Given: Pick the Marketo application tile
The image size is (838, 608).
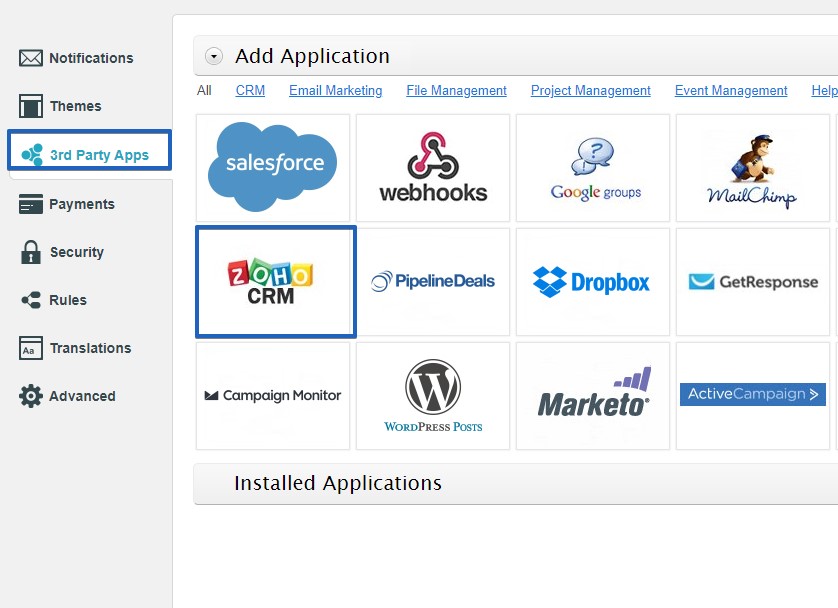Looking at the screenshot, I should tap(593, 396).
